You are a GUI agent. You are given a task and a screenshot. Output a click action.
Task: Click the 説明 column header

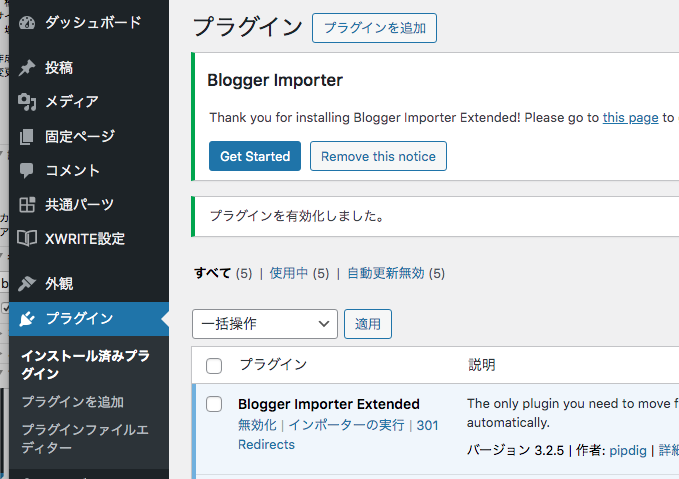tap(482, 365)
